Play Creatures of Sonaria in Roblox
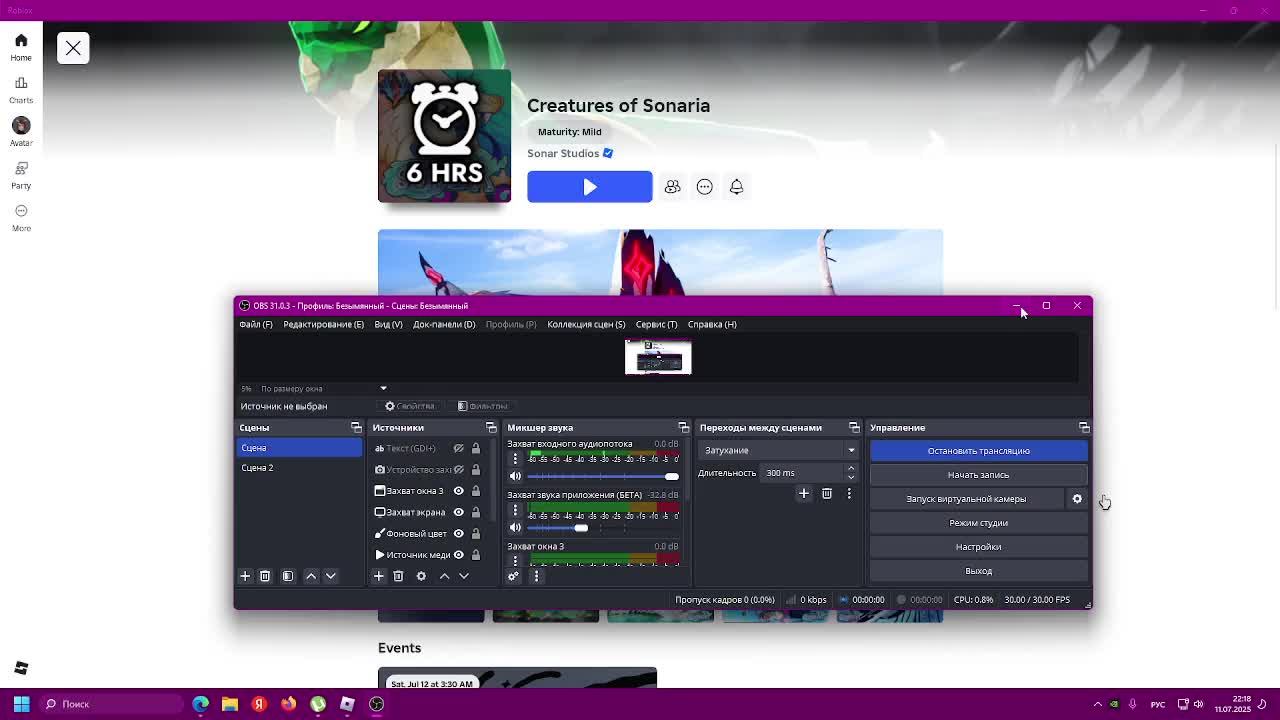The image size is (1280, 720). [x=590, y=187]
